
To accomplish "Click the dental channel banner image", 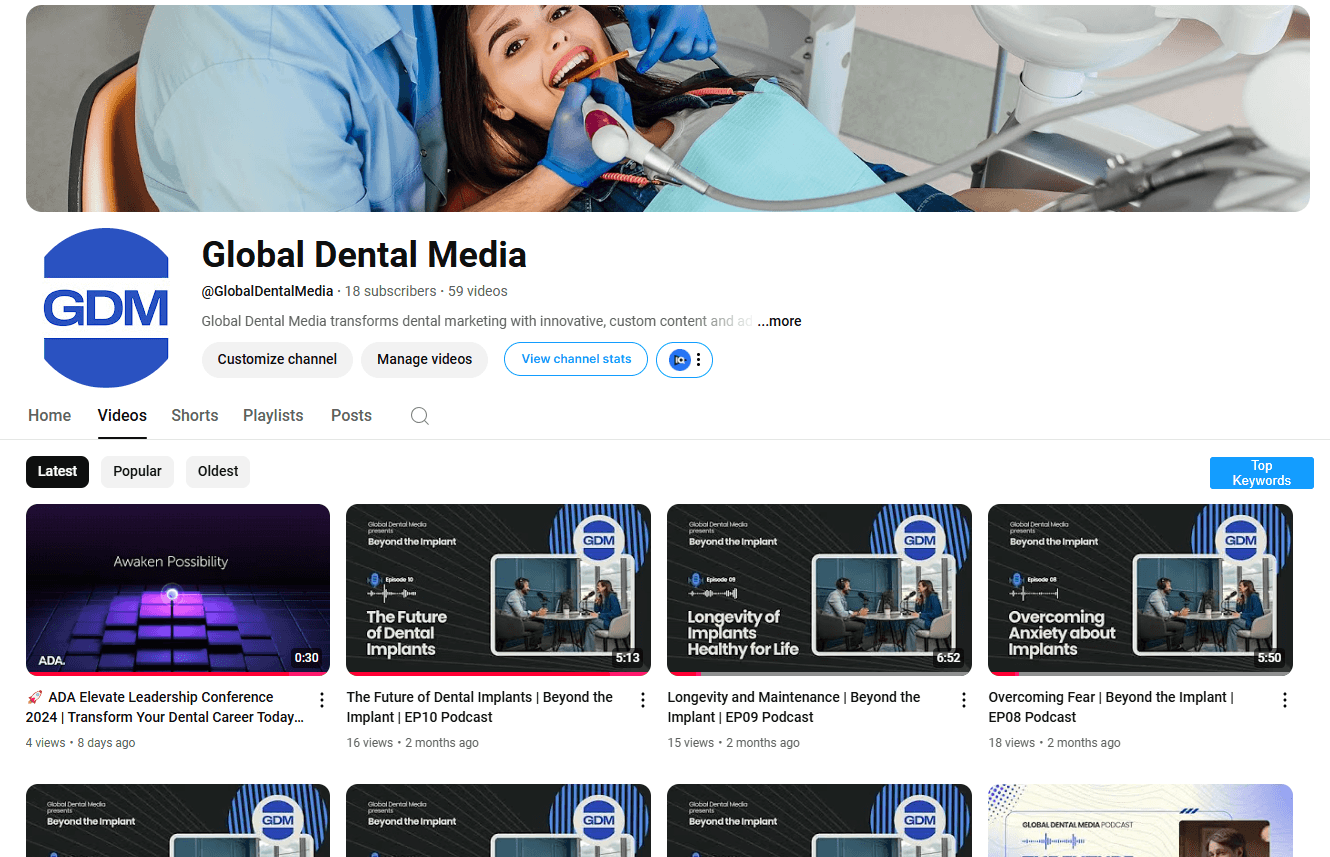I will [668, 108].
